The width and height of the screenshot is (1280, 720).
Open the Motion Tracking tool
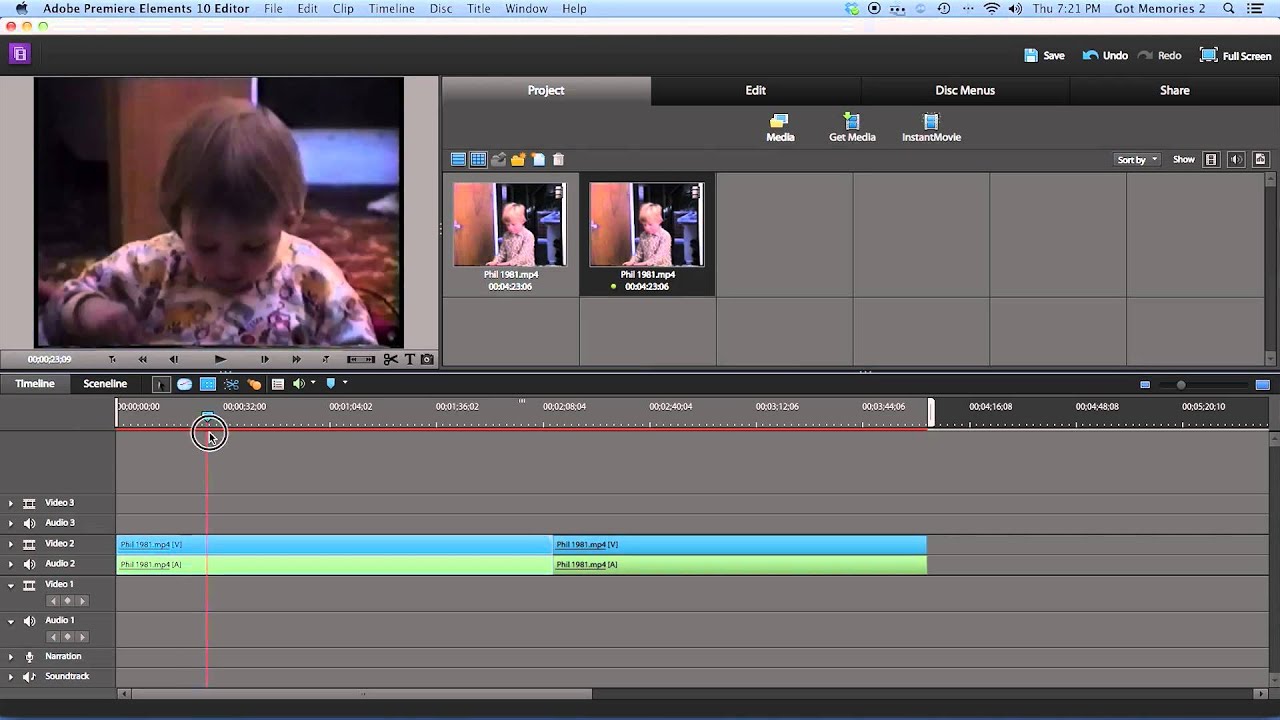pos(254,384)
